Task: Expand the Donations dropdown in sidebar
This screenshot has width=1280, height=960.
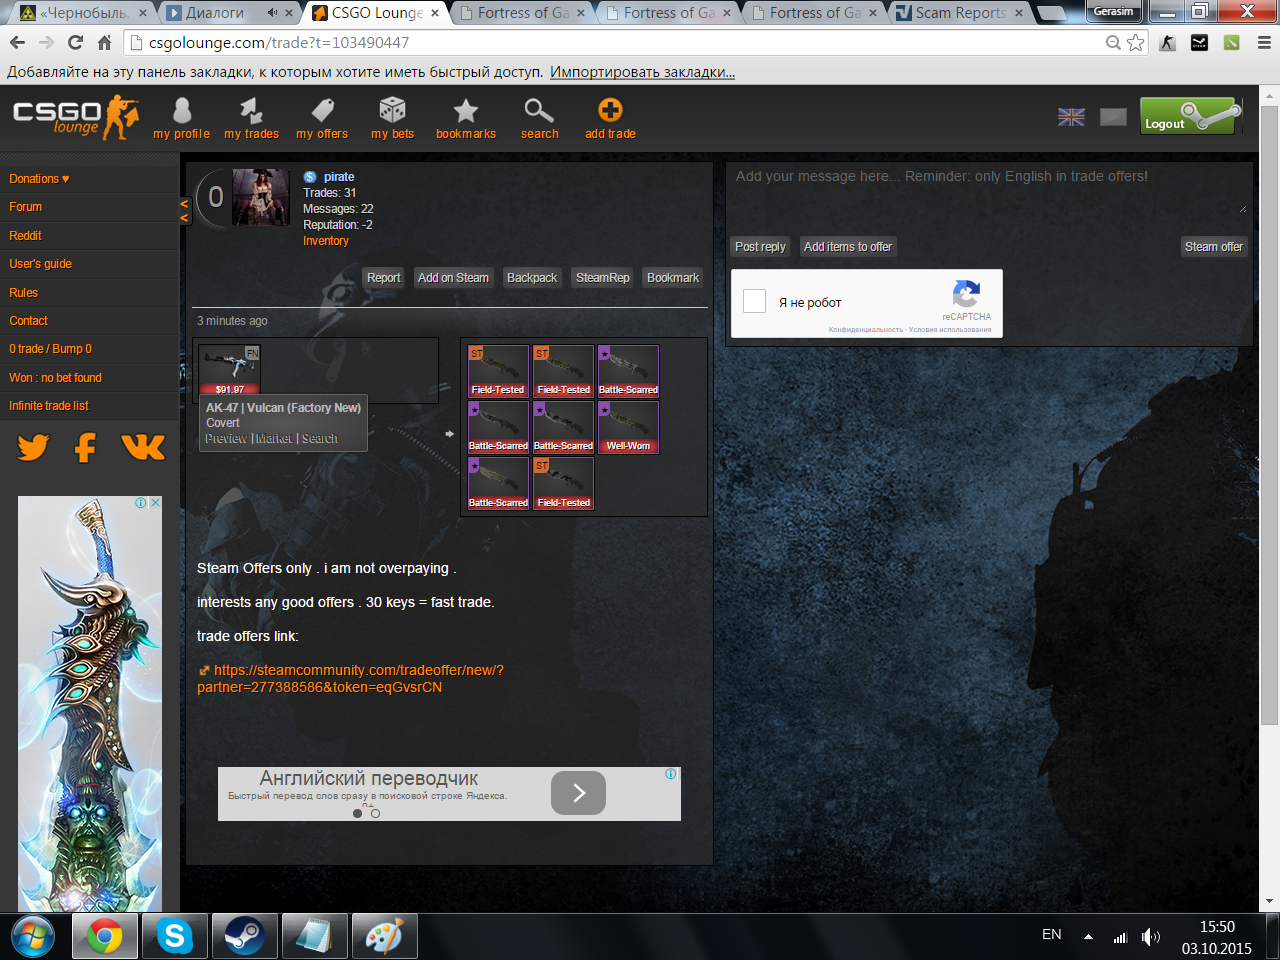Action: pyautogui.click(x=39, y=179)
